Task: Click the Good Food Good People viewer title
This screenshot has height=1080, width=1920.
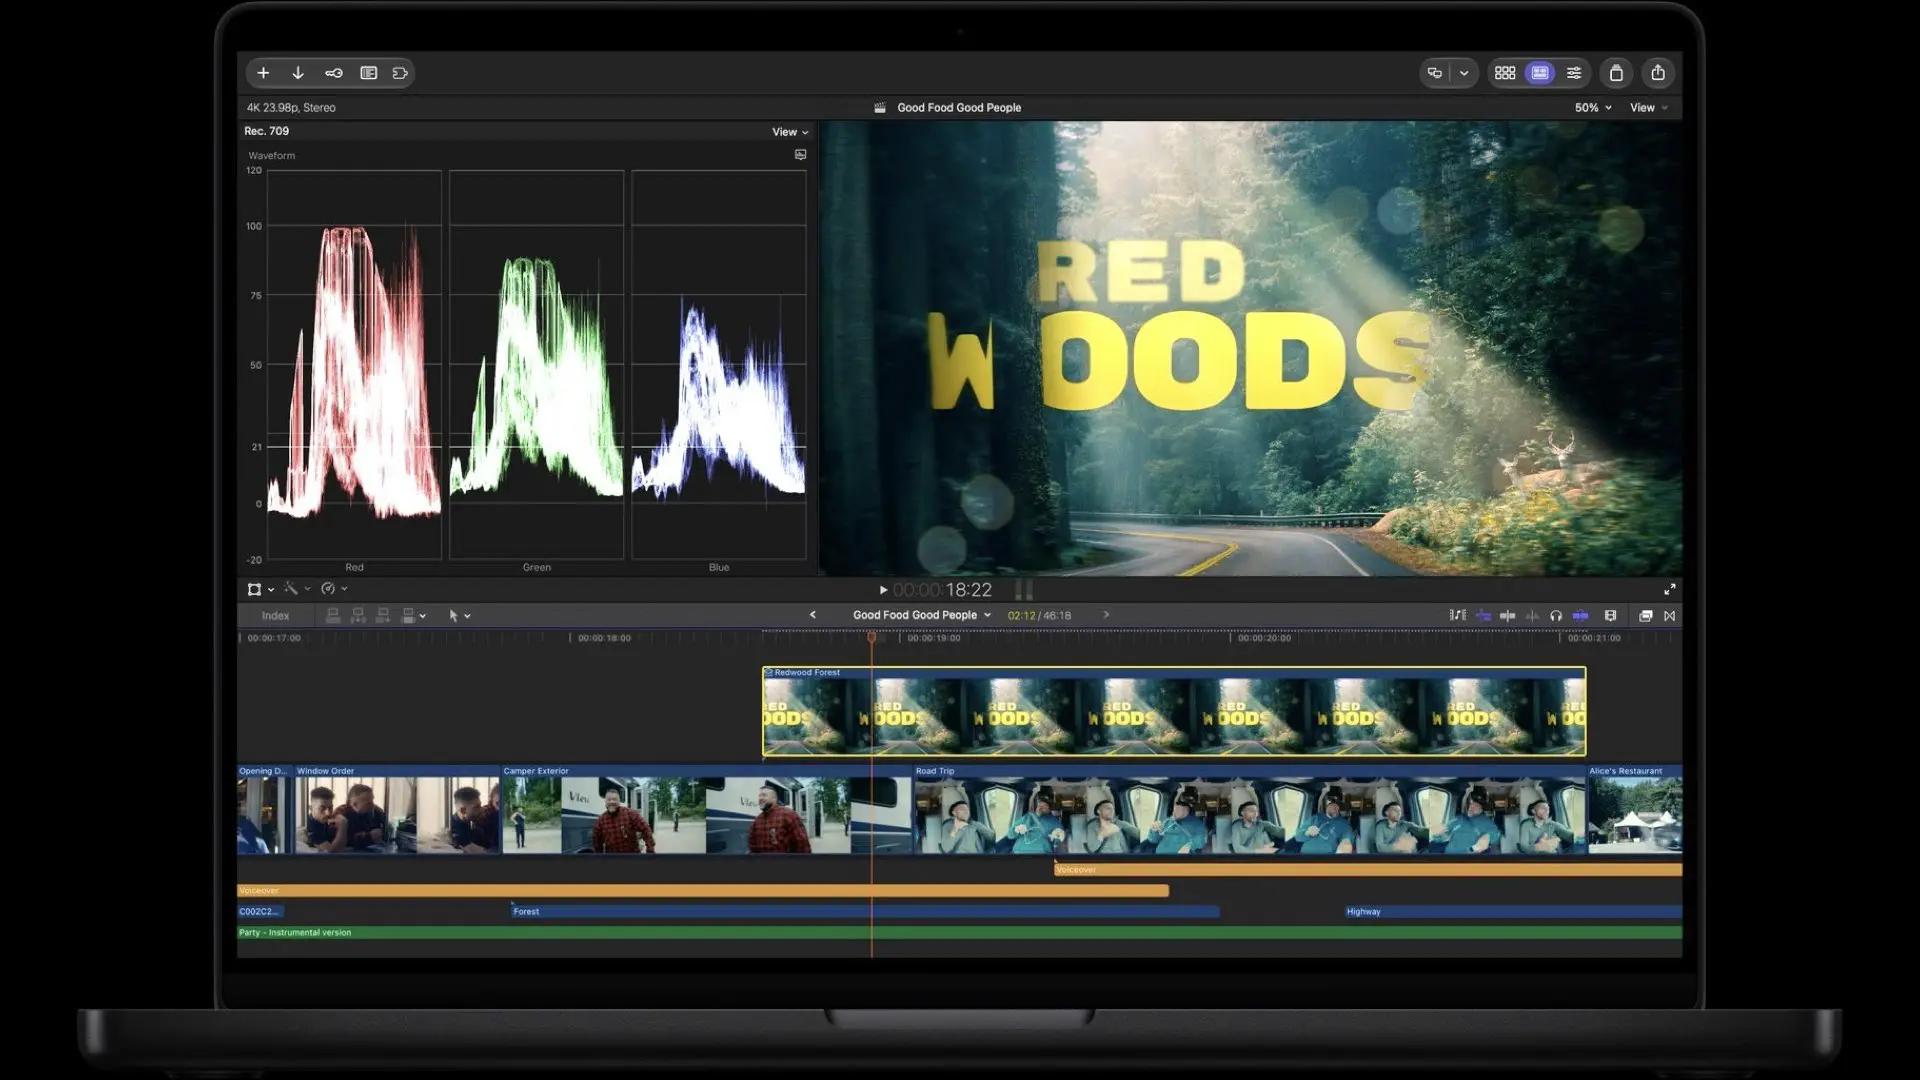Action: (x=959, y=108)
